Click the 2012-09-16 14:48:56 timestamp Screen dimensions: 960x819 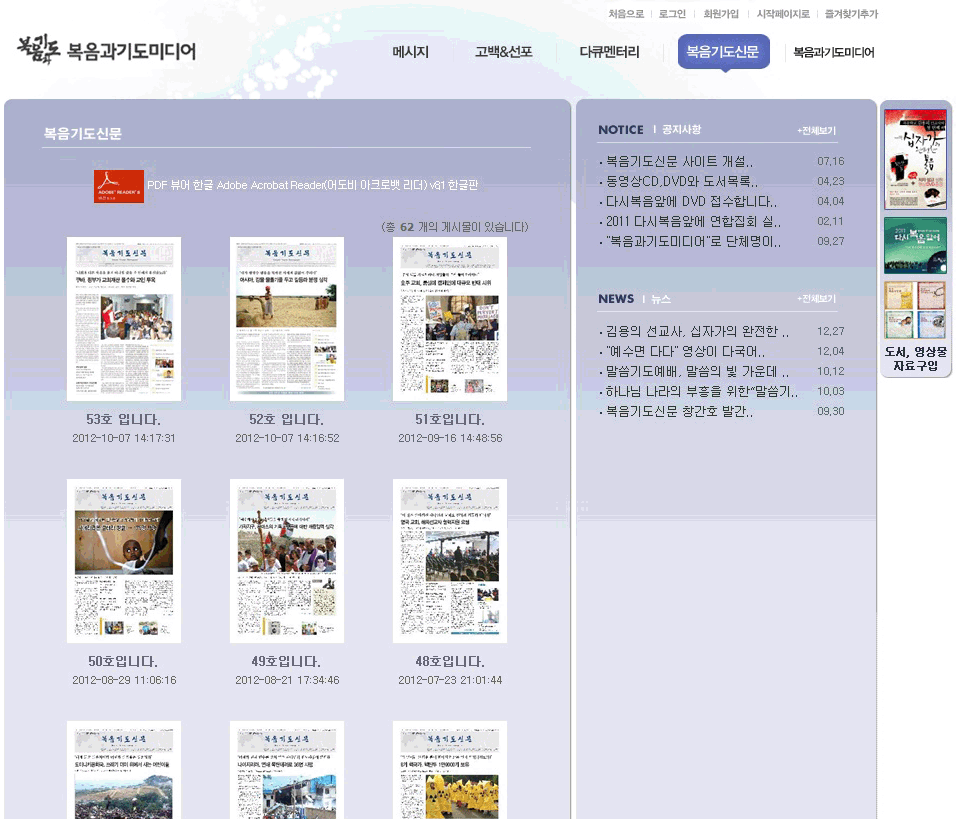point(450,438)
